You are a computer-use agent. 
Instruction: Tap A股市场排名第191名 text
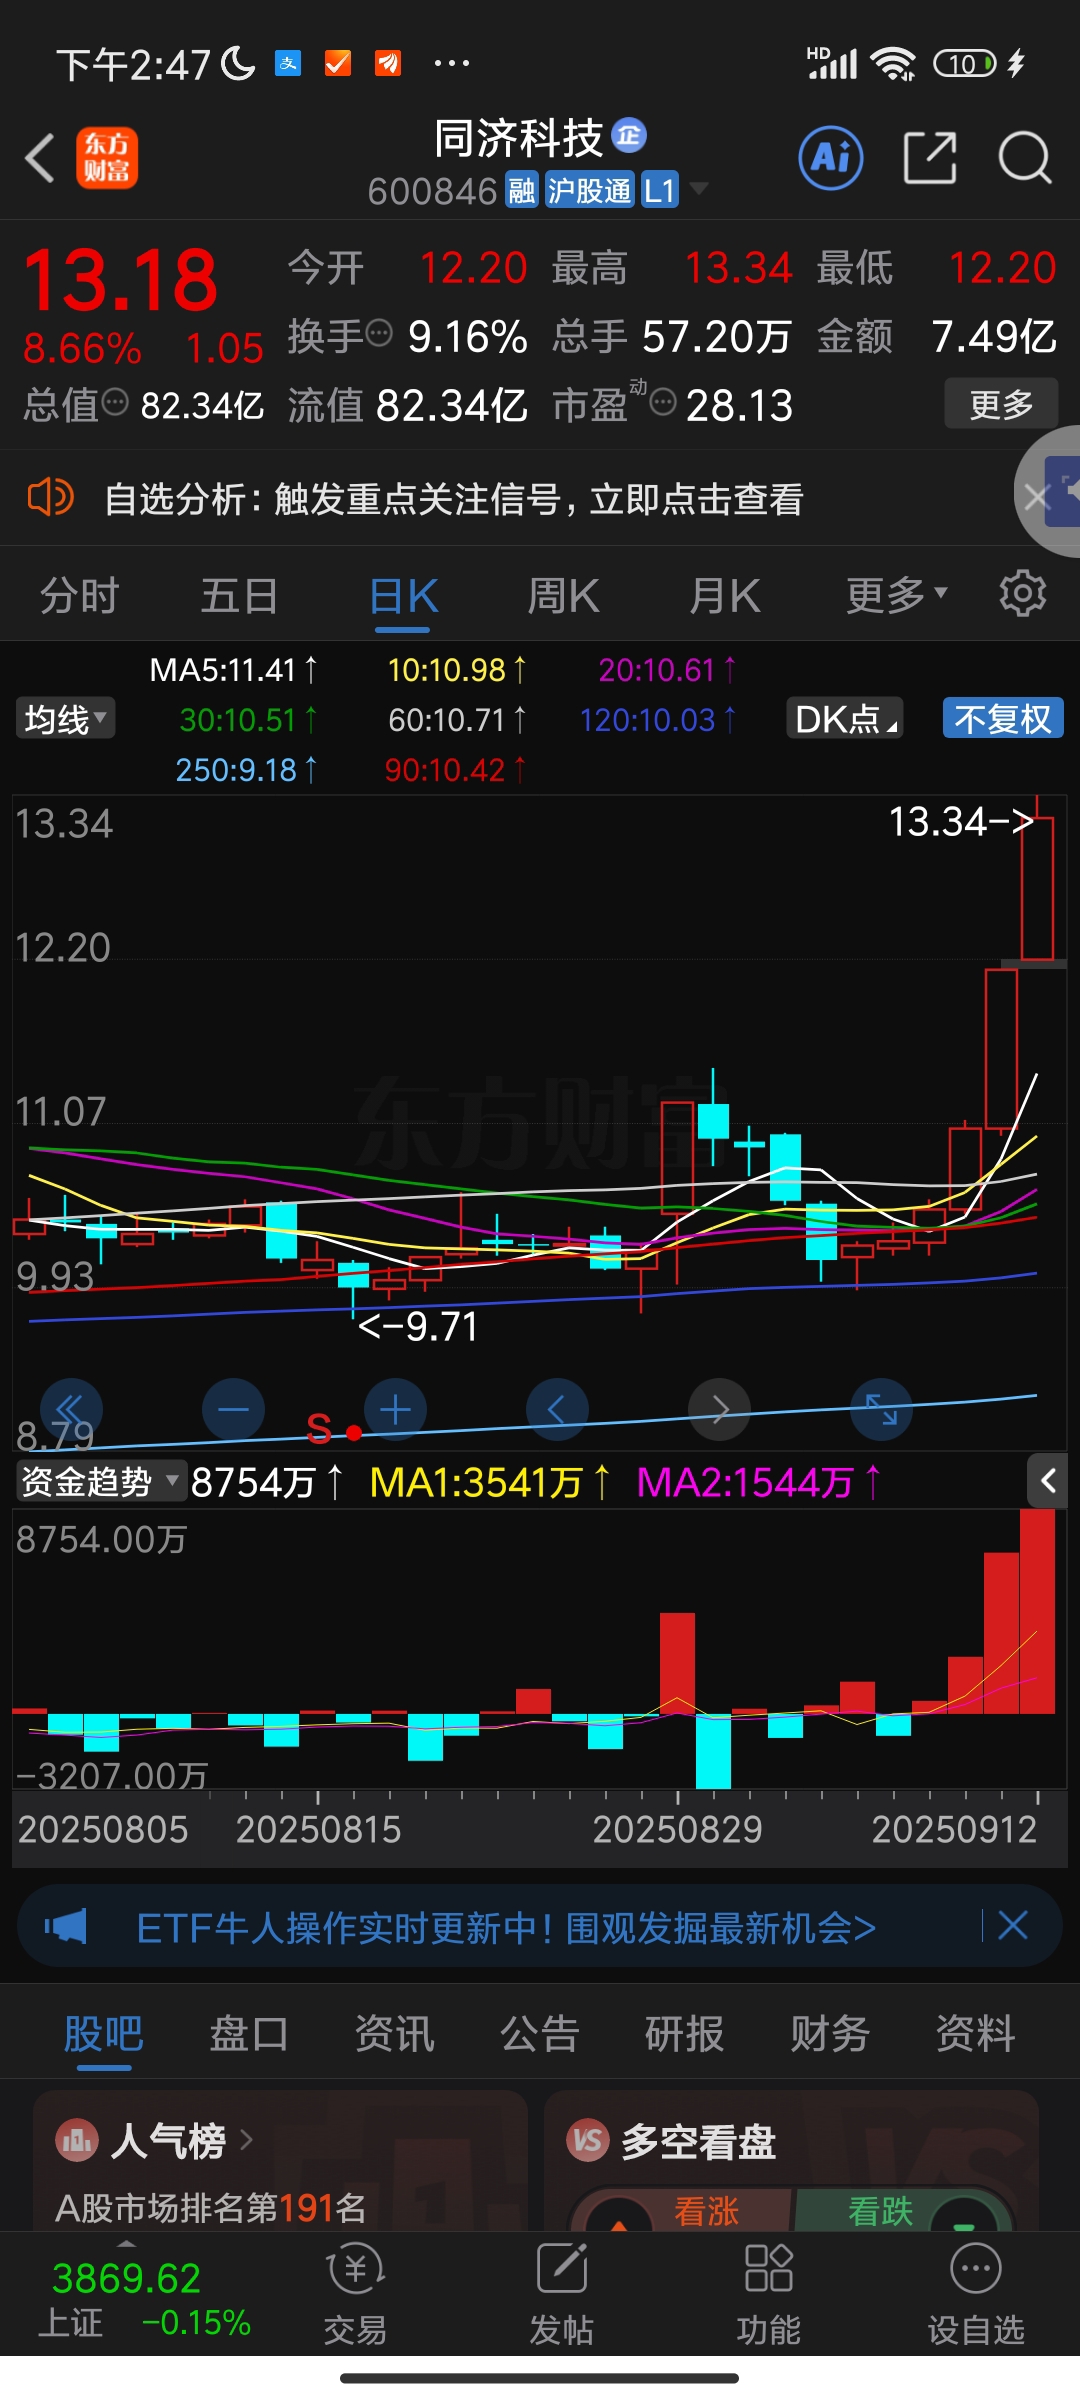(211, 2206)
